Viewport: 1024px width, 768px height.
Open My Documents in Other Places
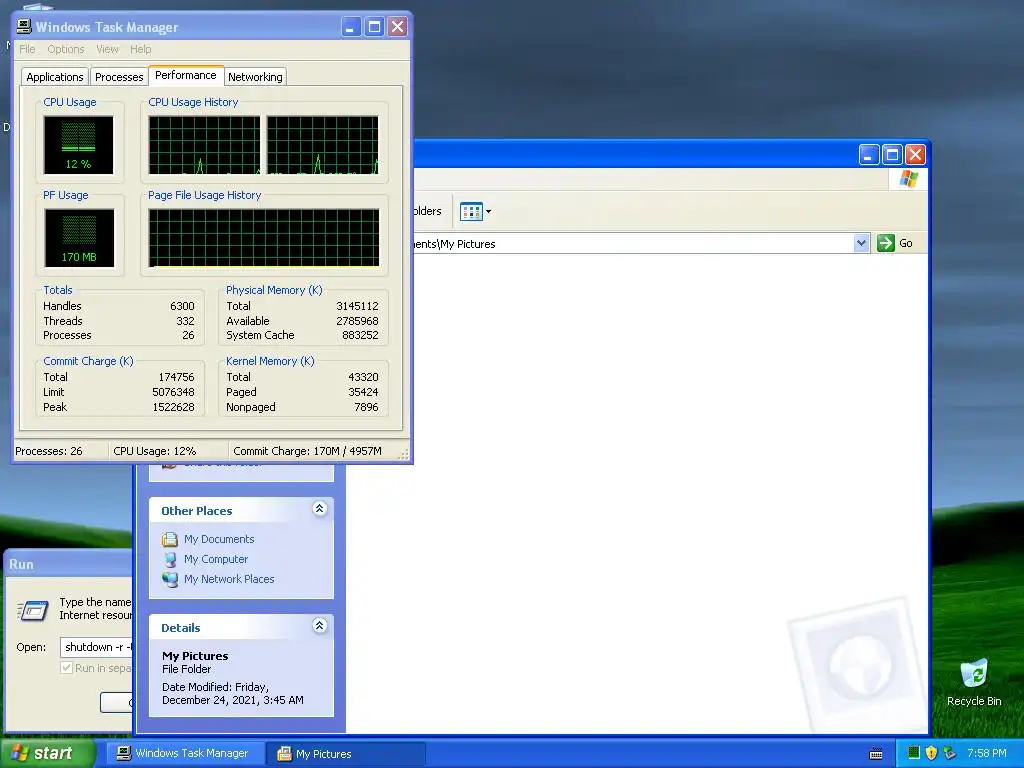[219, 539]
